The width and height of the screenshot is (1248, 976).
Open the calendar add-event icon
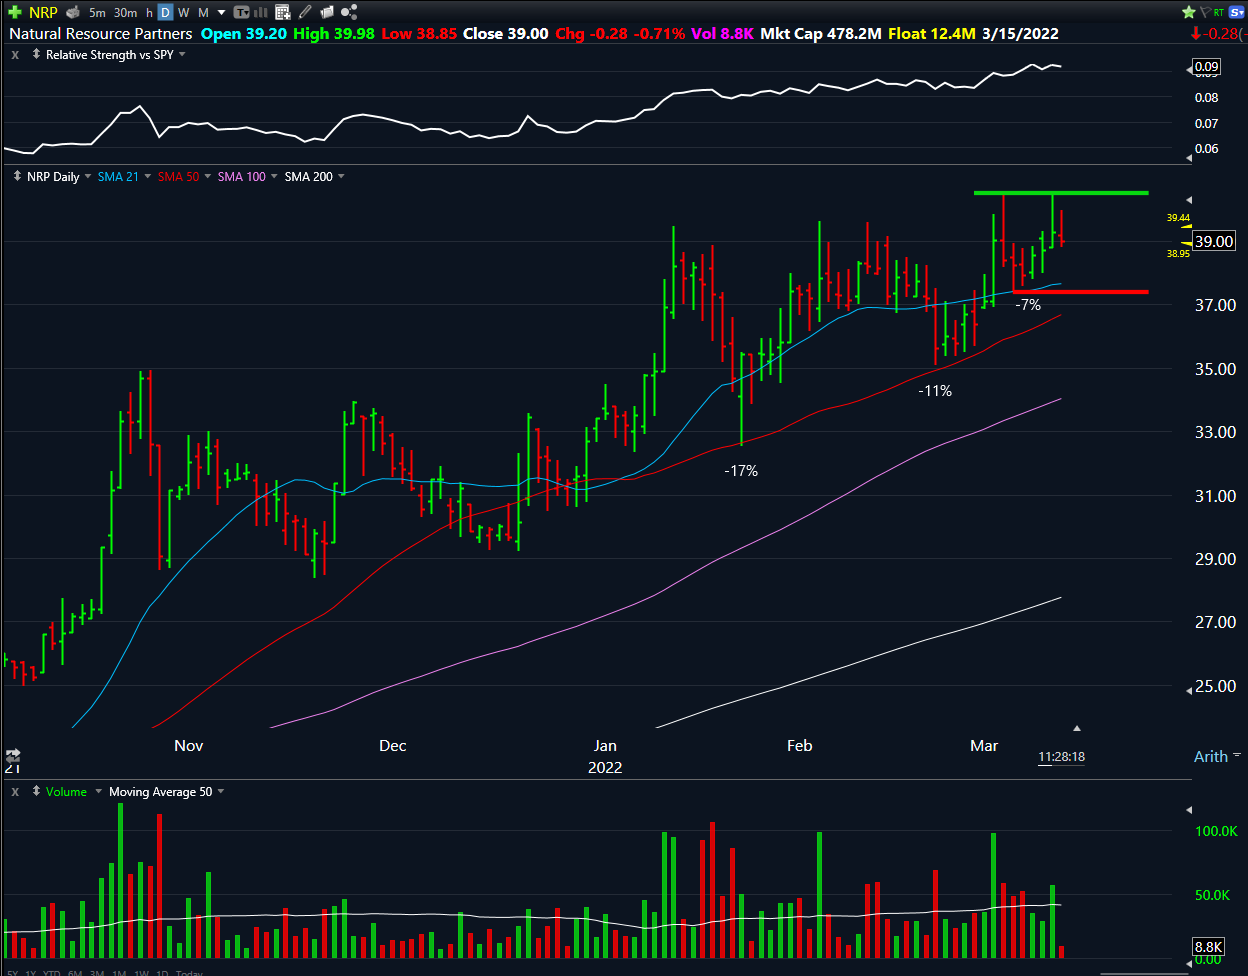[x=283, y=13]
